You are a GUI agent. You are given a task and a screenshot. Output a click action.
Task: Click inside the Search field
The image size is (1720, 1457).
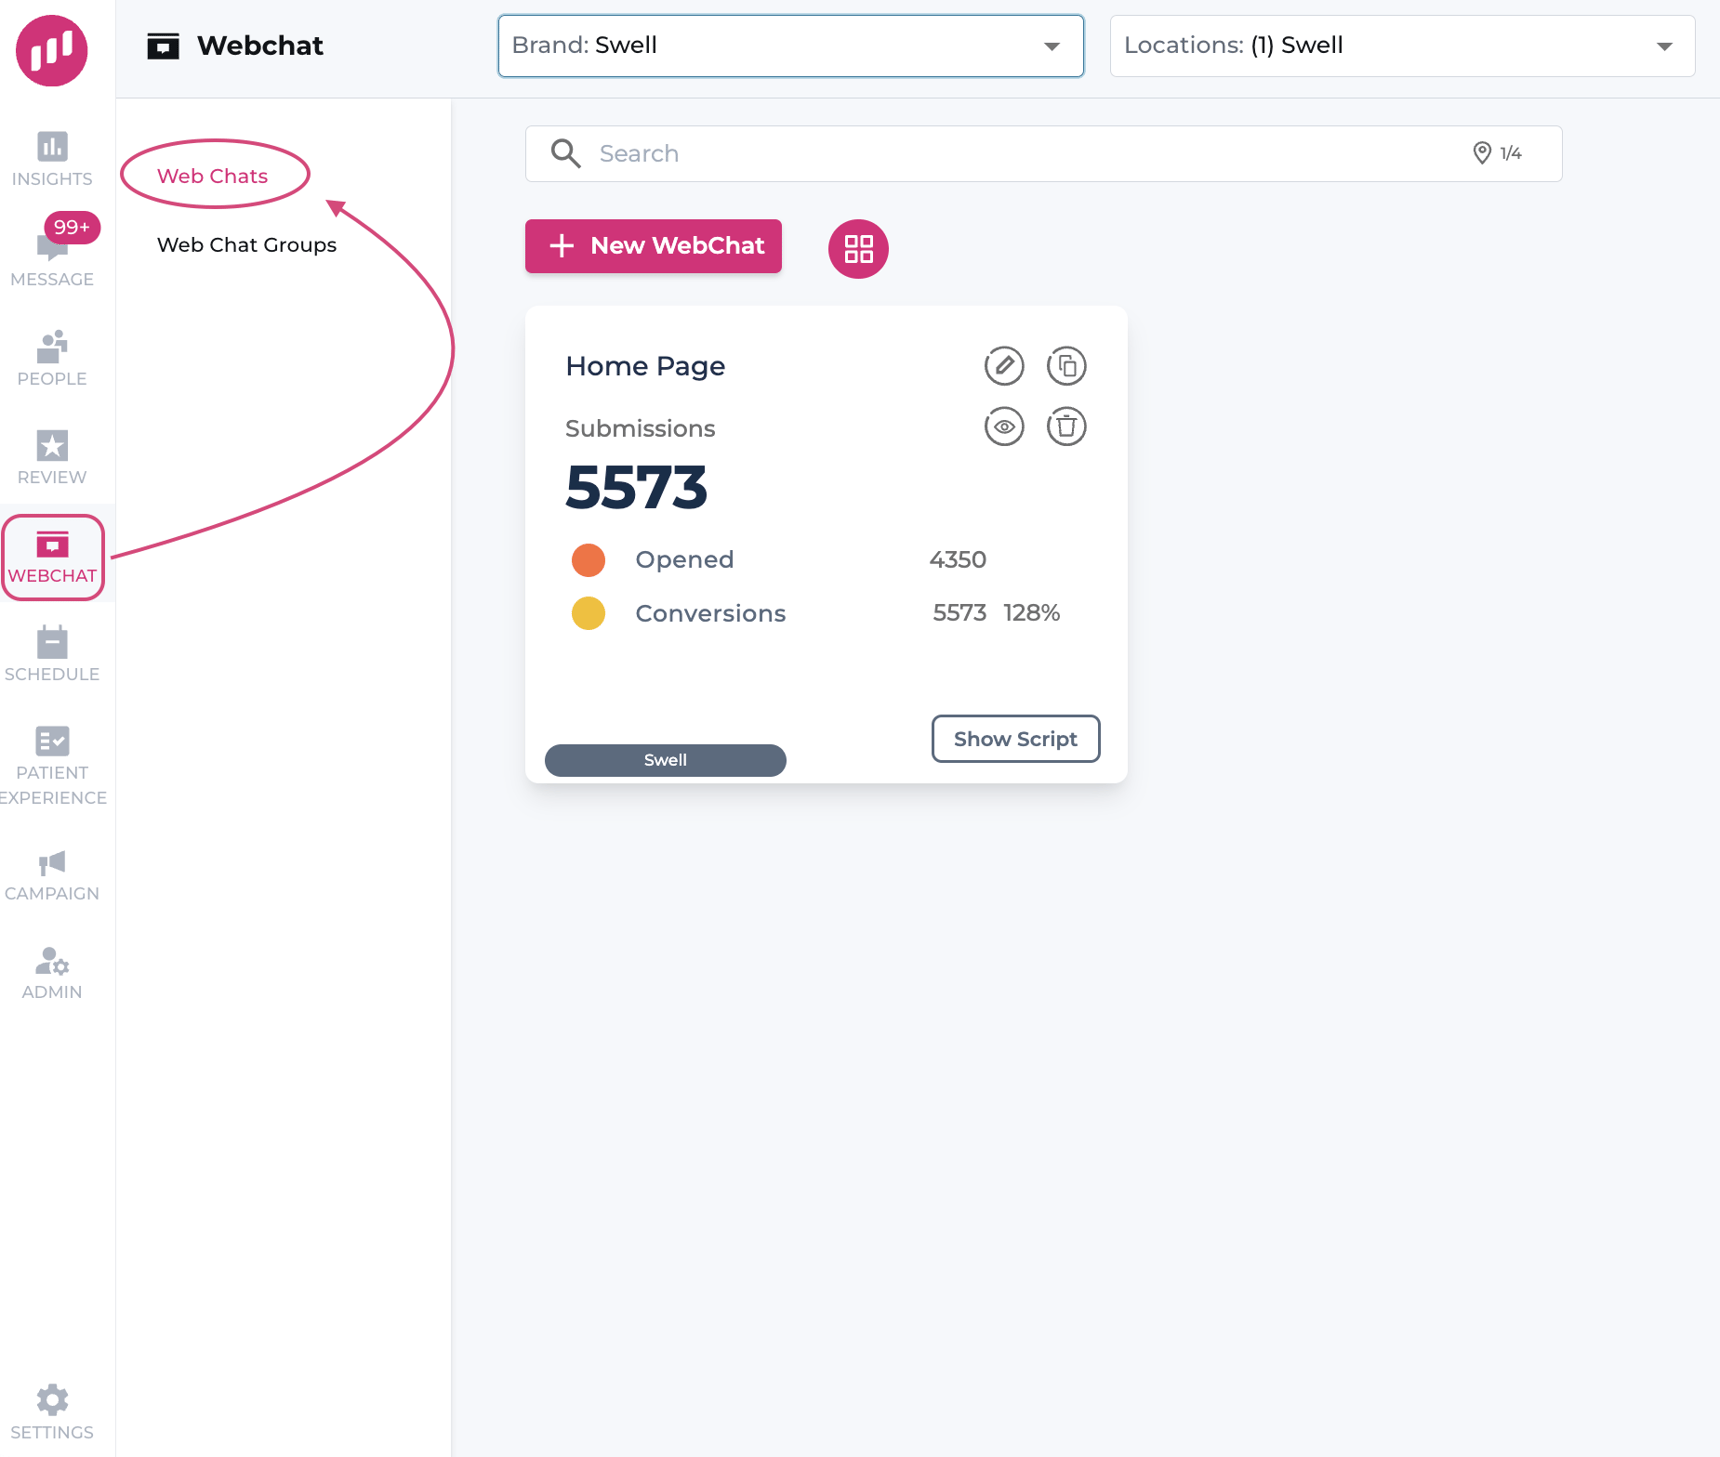900,153
